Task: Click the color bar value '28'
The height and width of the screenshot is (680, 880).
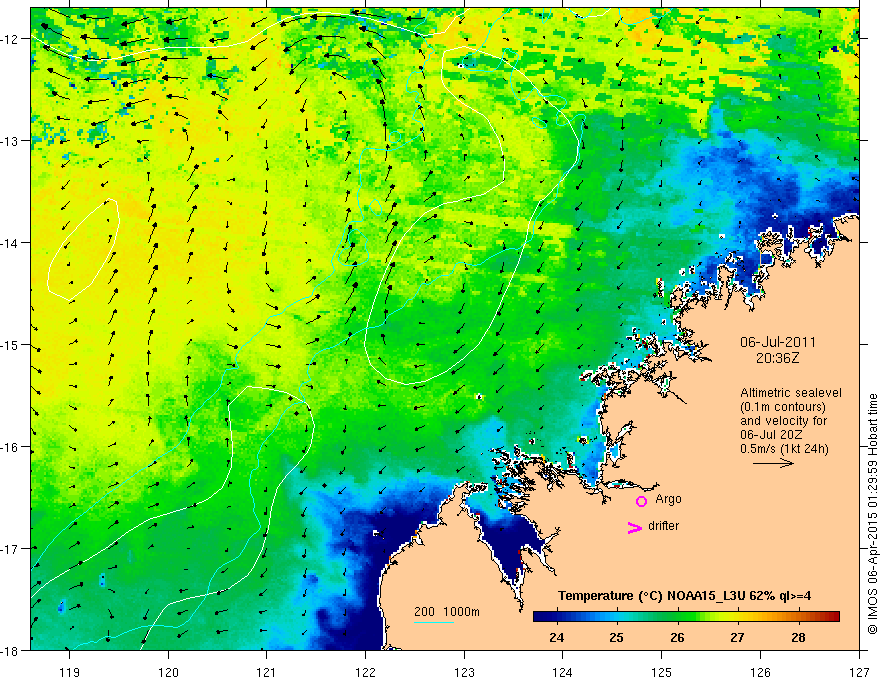Action: pyautogui.click(x=798, y=637)
